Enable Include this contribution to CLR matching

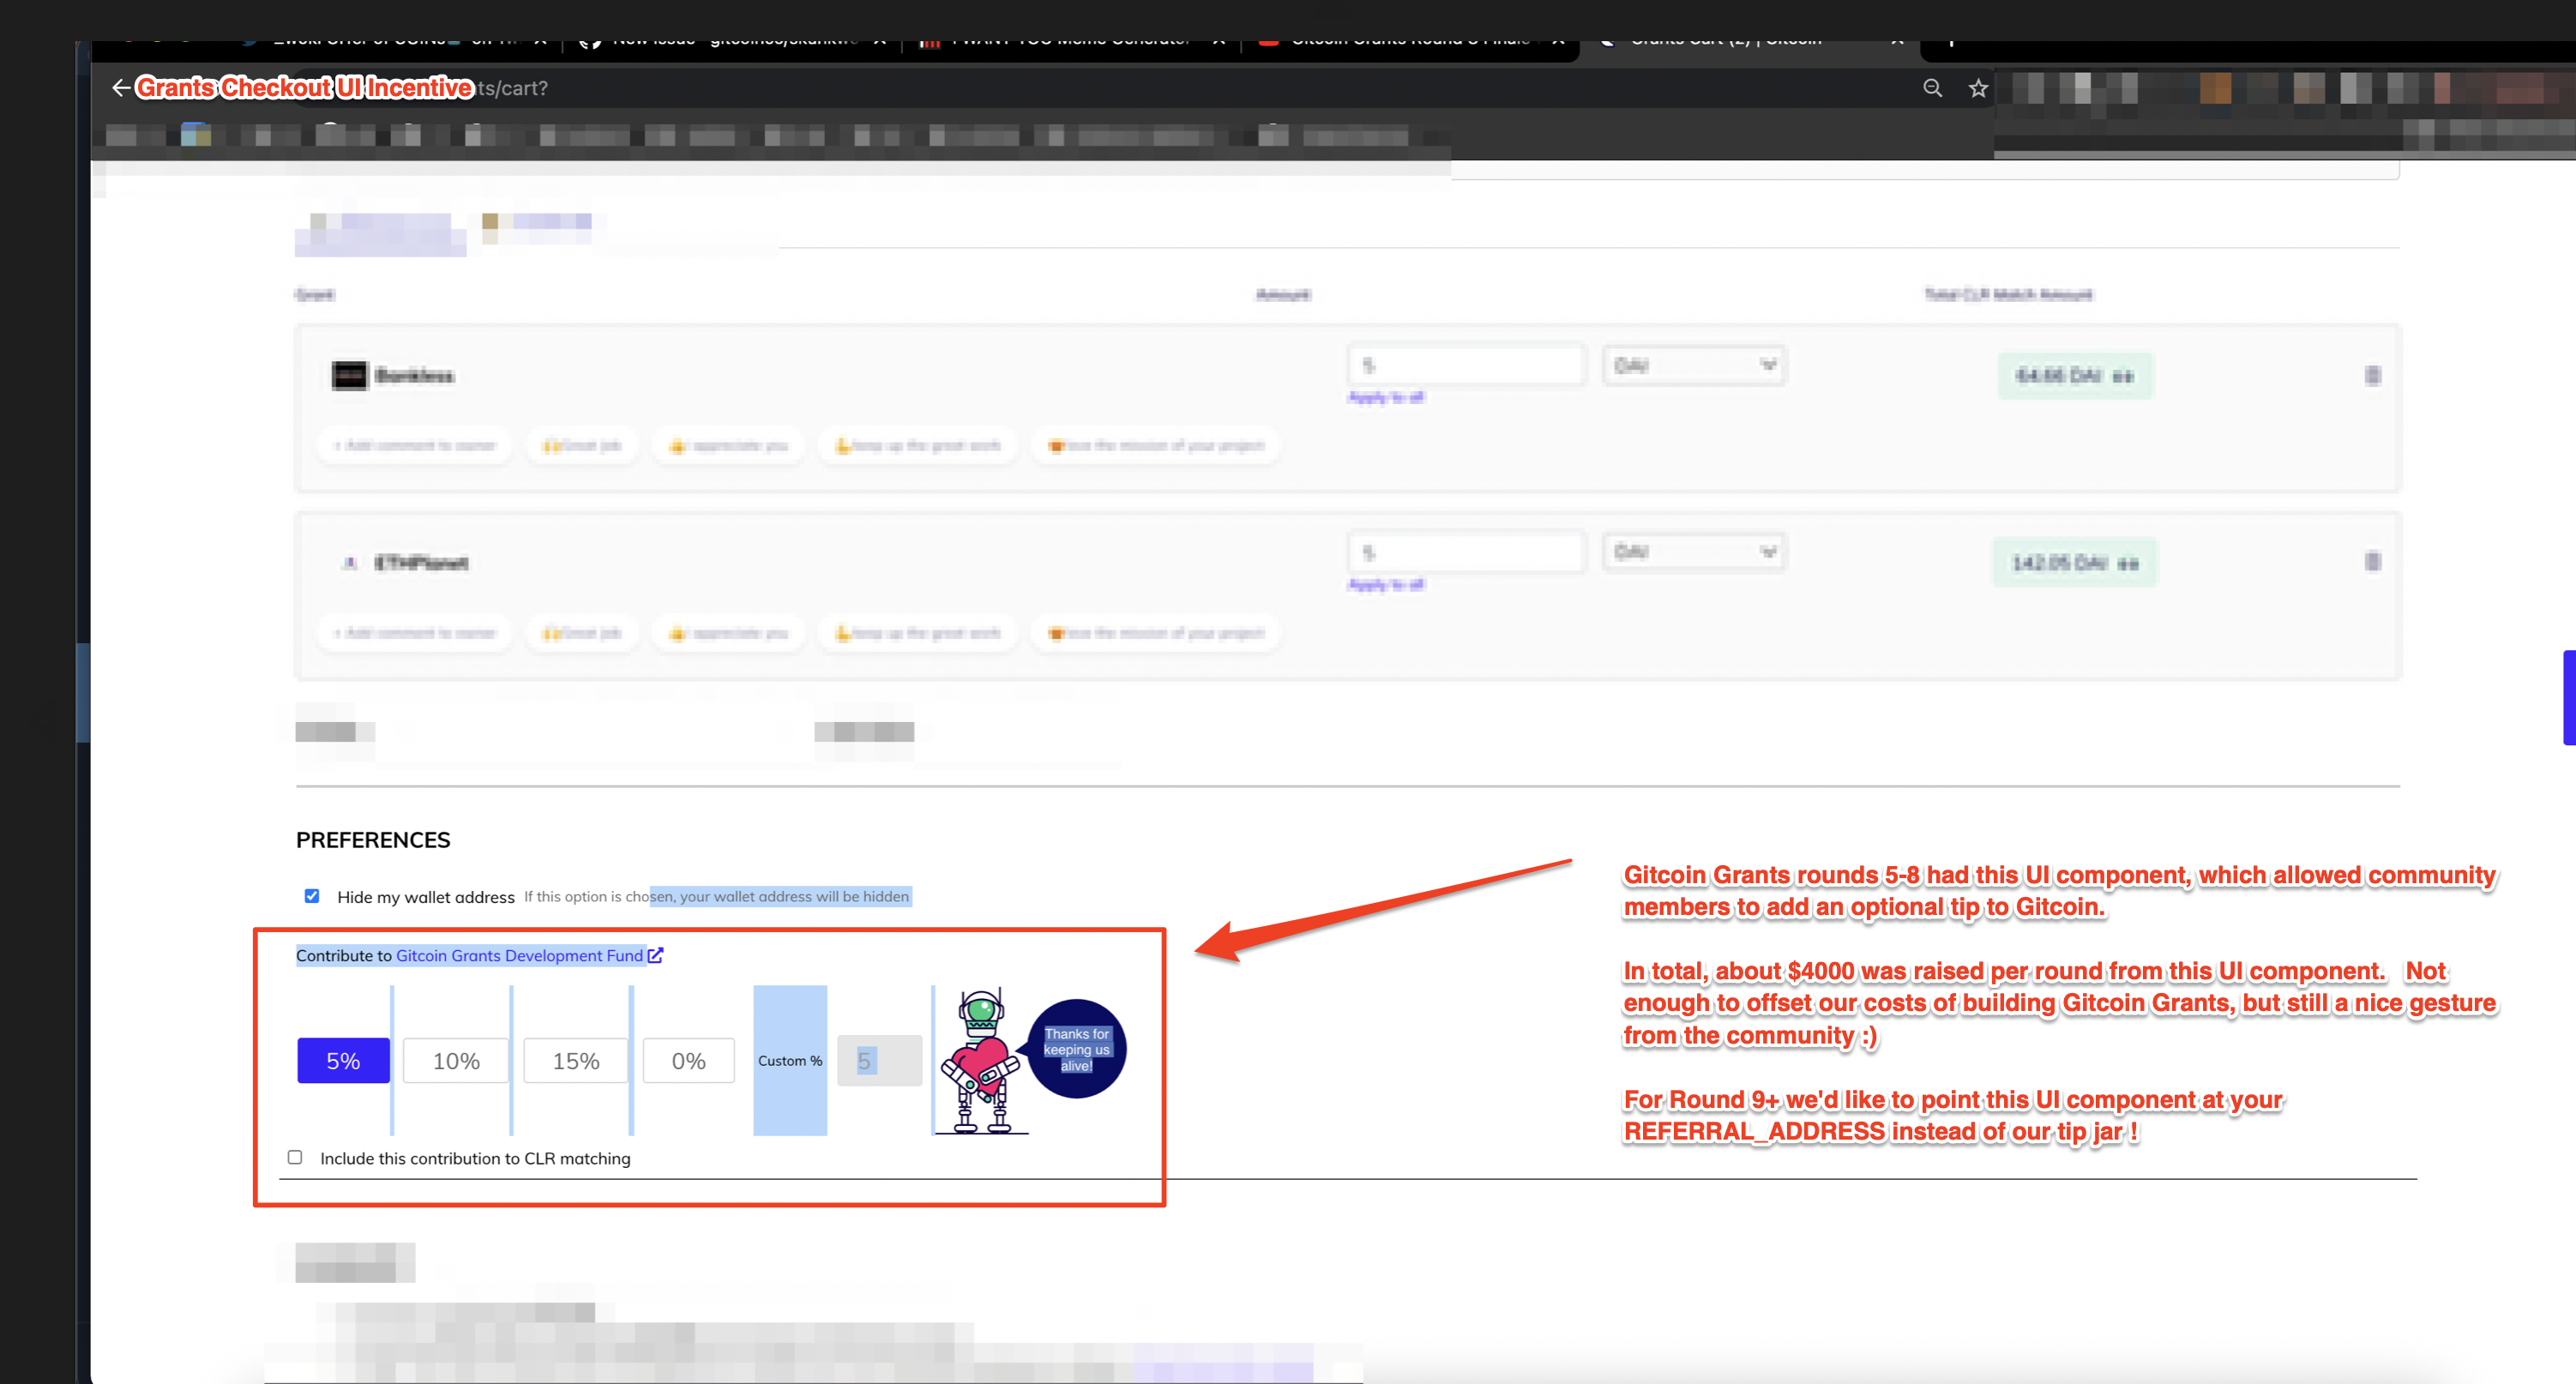click(295, 1157)
